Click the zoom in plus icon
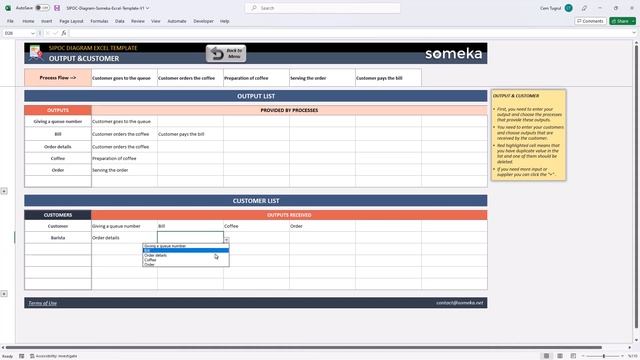Image resolution: width=640 pixels, height=360 pixels. point(623,356)
